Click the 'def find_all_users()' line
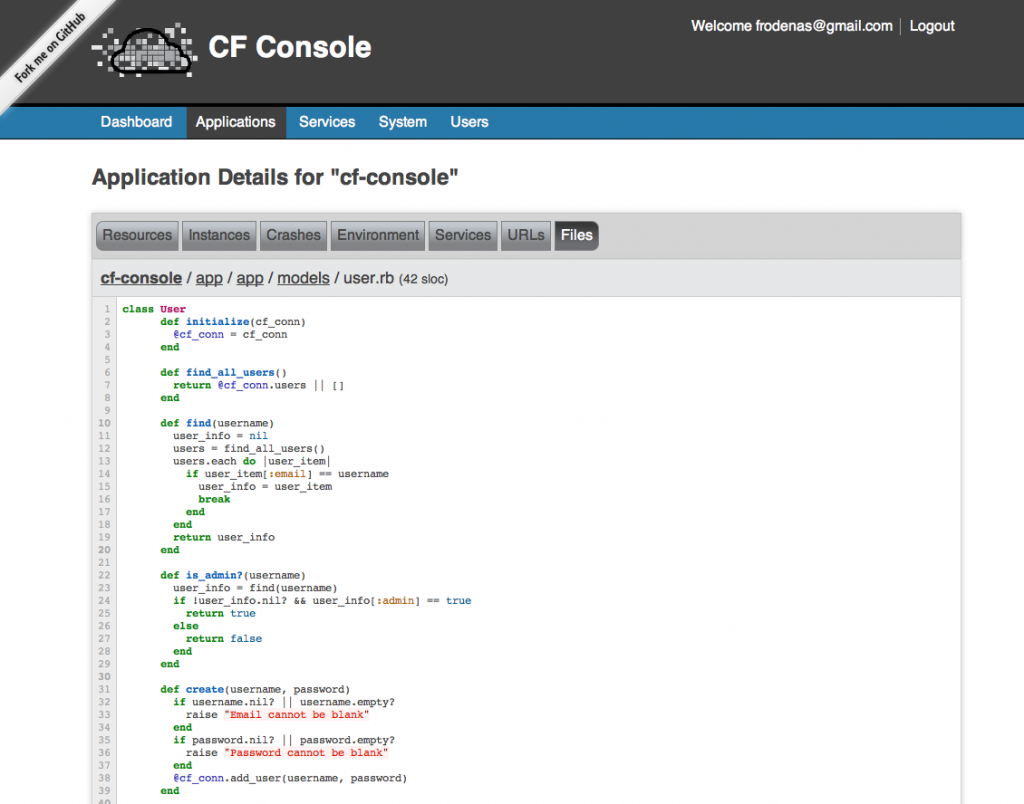This screenshot has width=1024, height=804. click(223, 372)
